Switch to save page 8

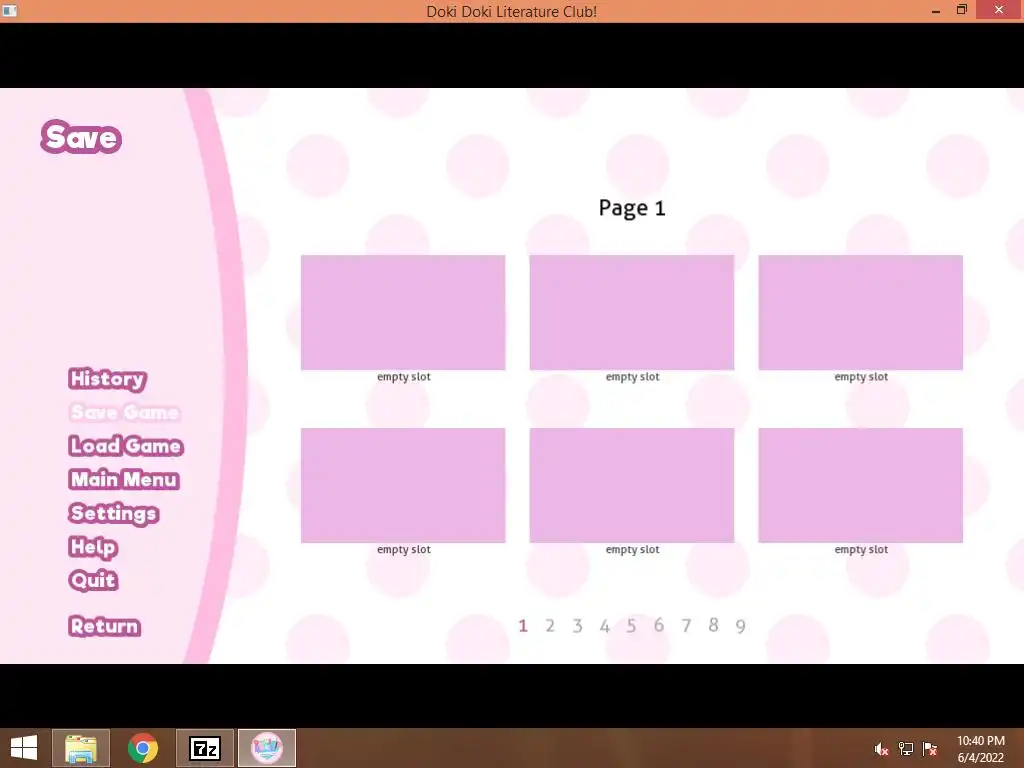click(714, 626)
